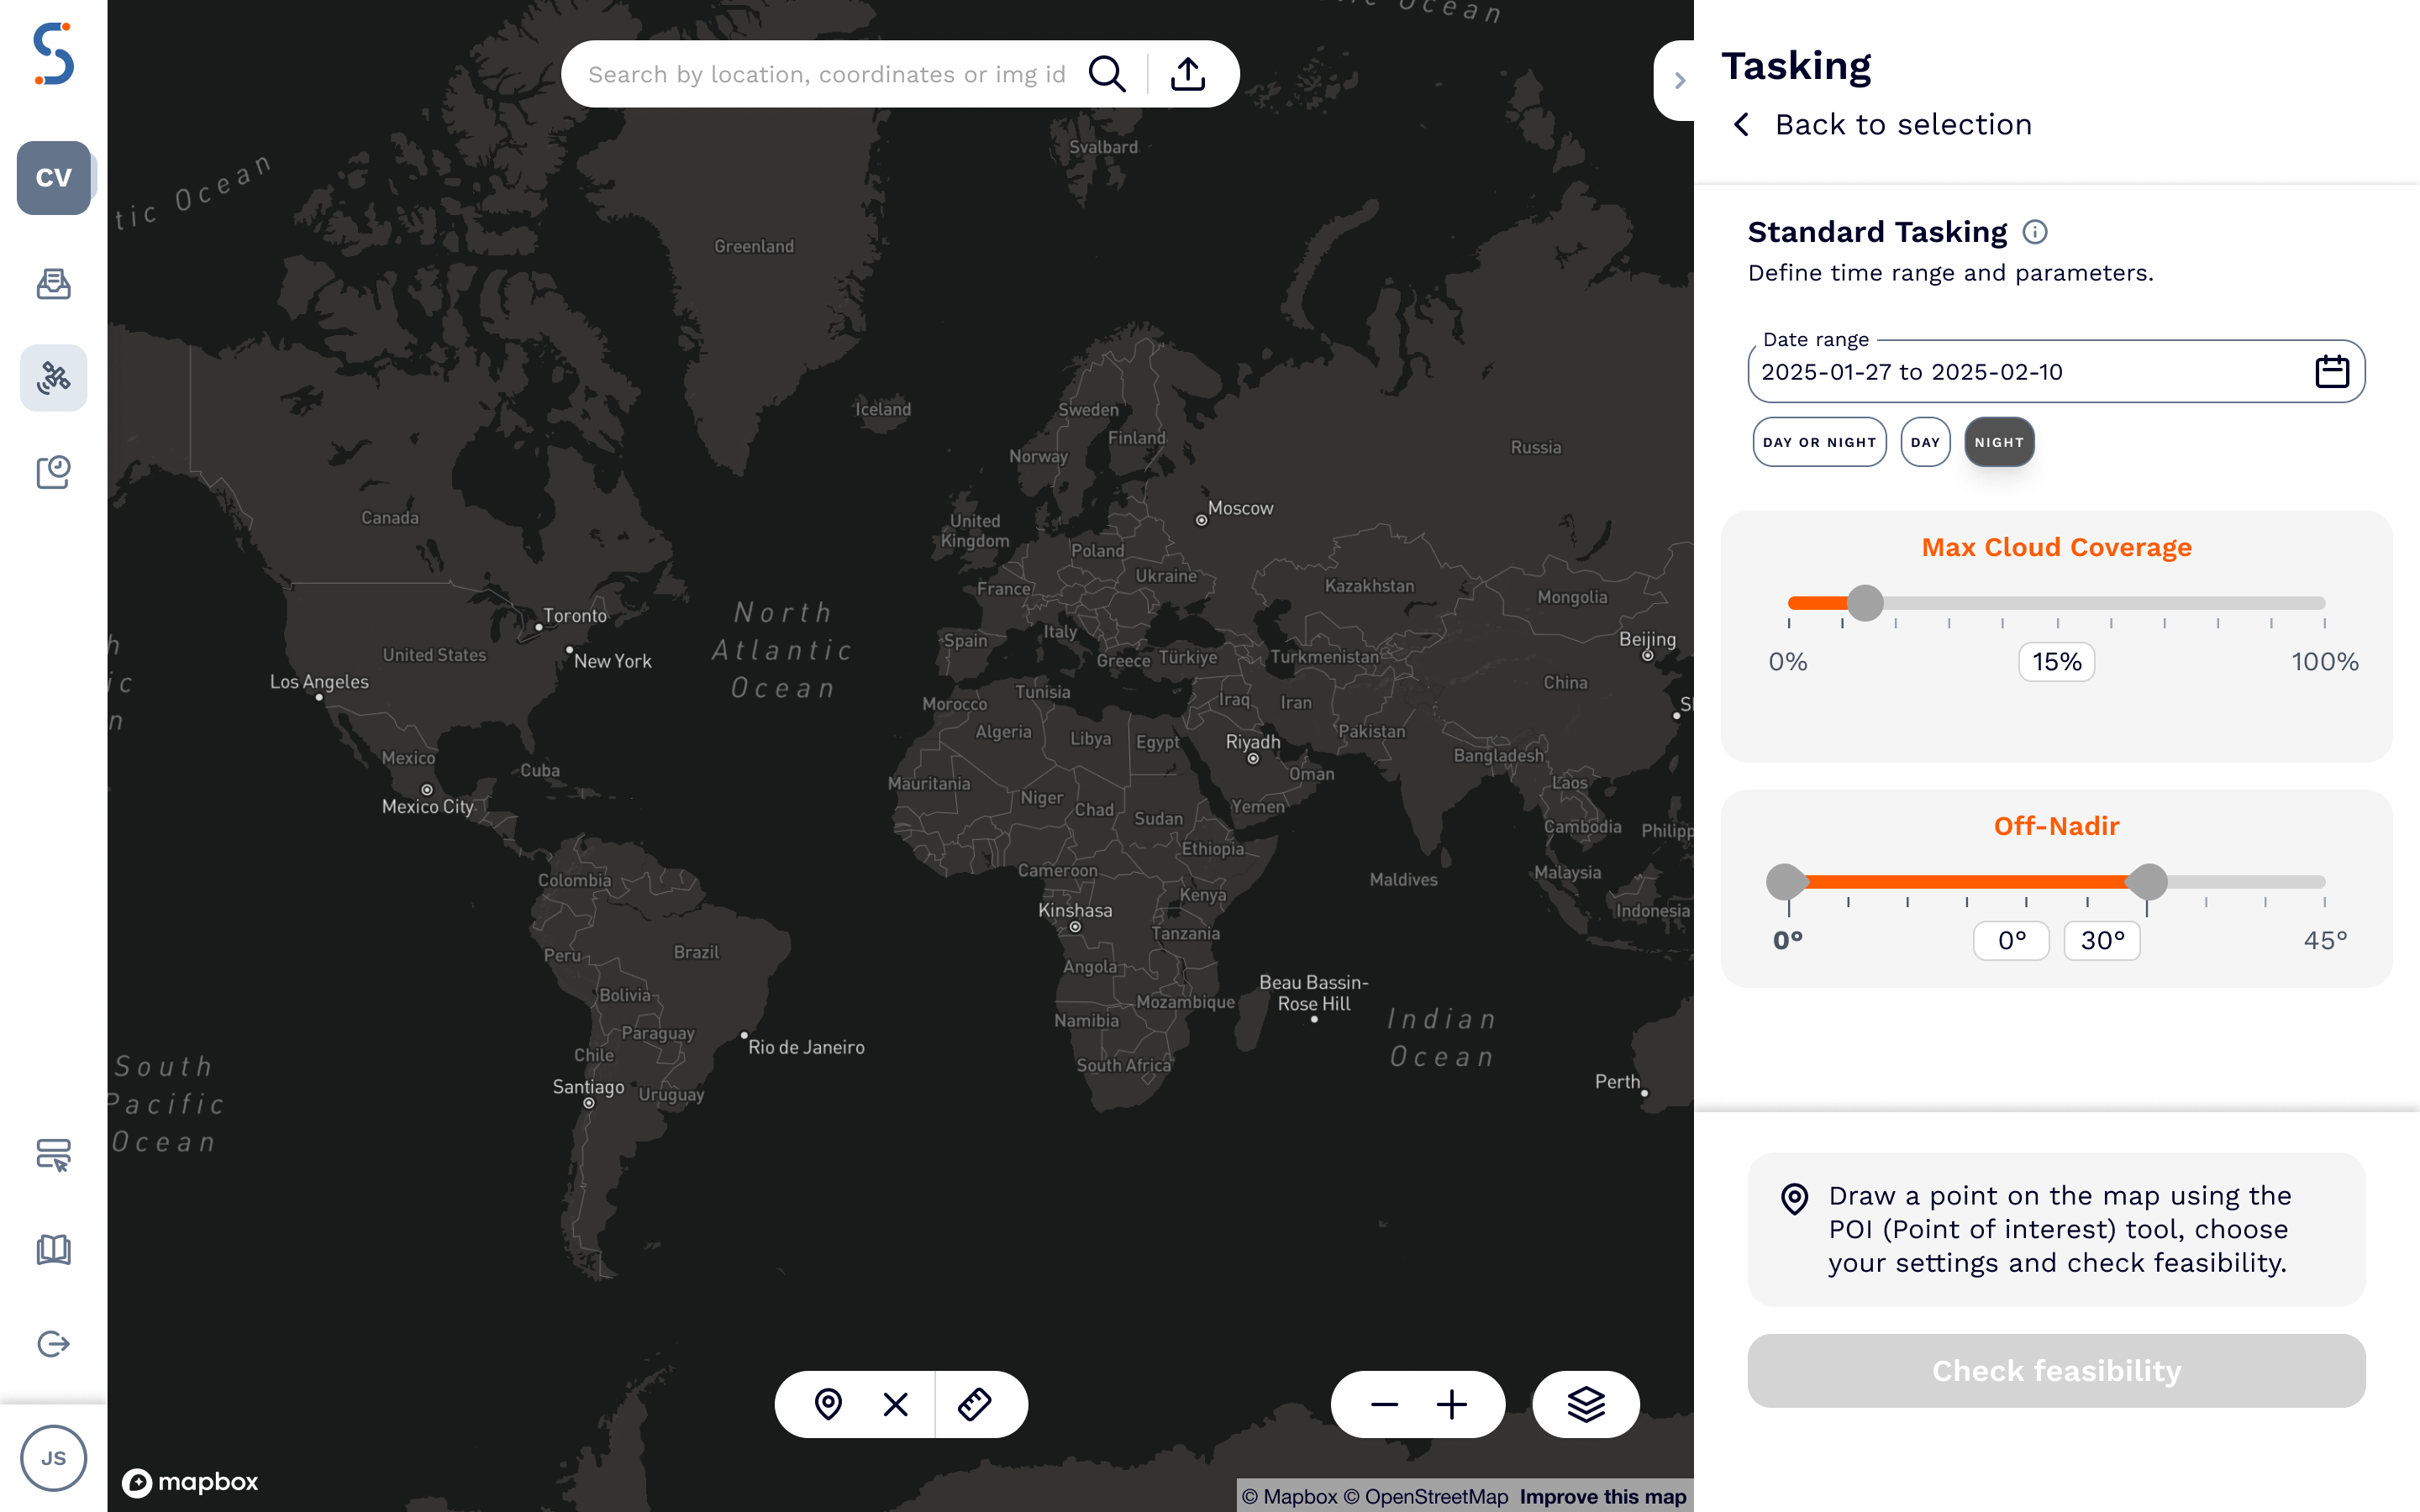Viewport: 2420px width, 1512px height.
Task: Switch to DAY OR NIGHT mode
Action: 1819,441
